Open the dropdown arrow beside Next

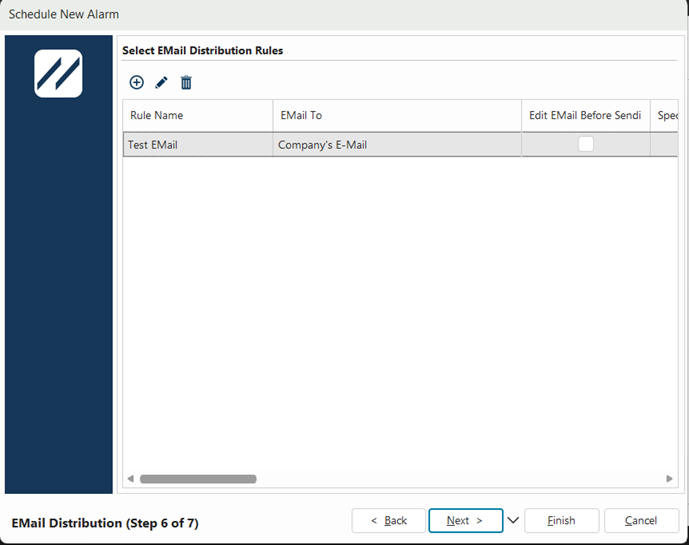coord(513,520)
